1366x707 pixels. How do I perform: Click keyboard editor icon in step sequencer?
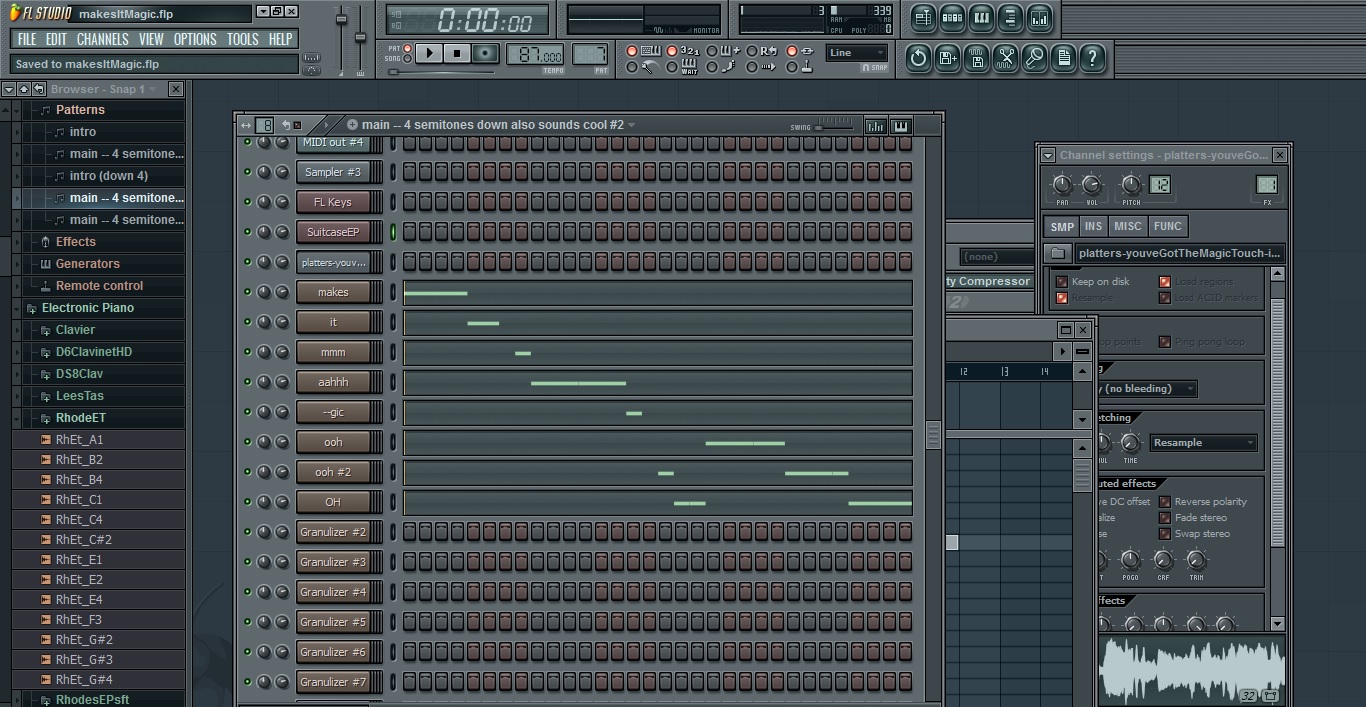tap(900, 126)
